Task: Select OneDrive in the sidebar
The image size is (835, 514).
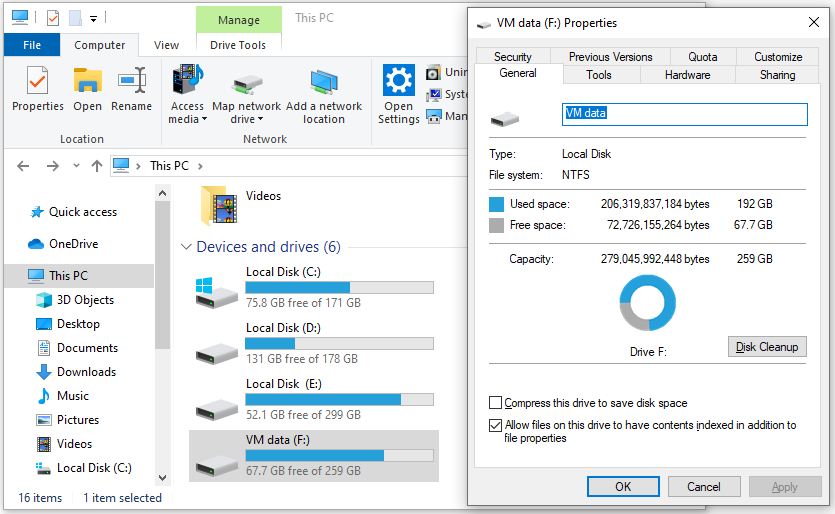Action: click(73, 244)
